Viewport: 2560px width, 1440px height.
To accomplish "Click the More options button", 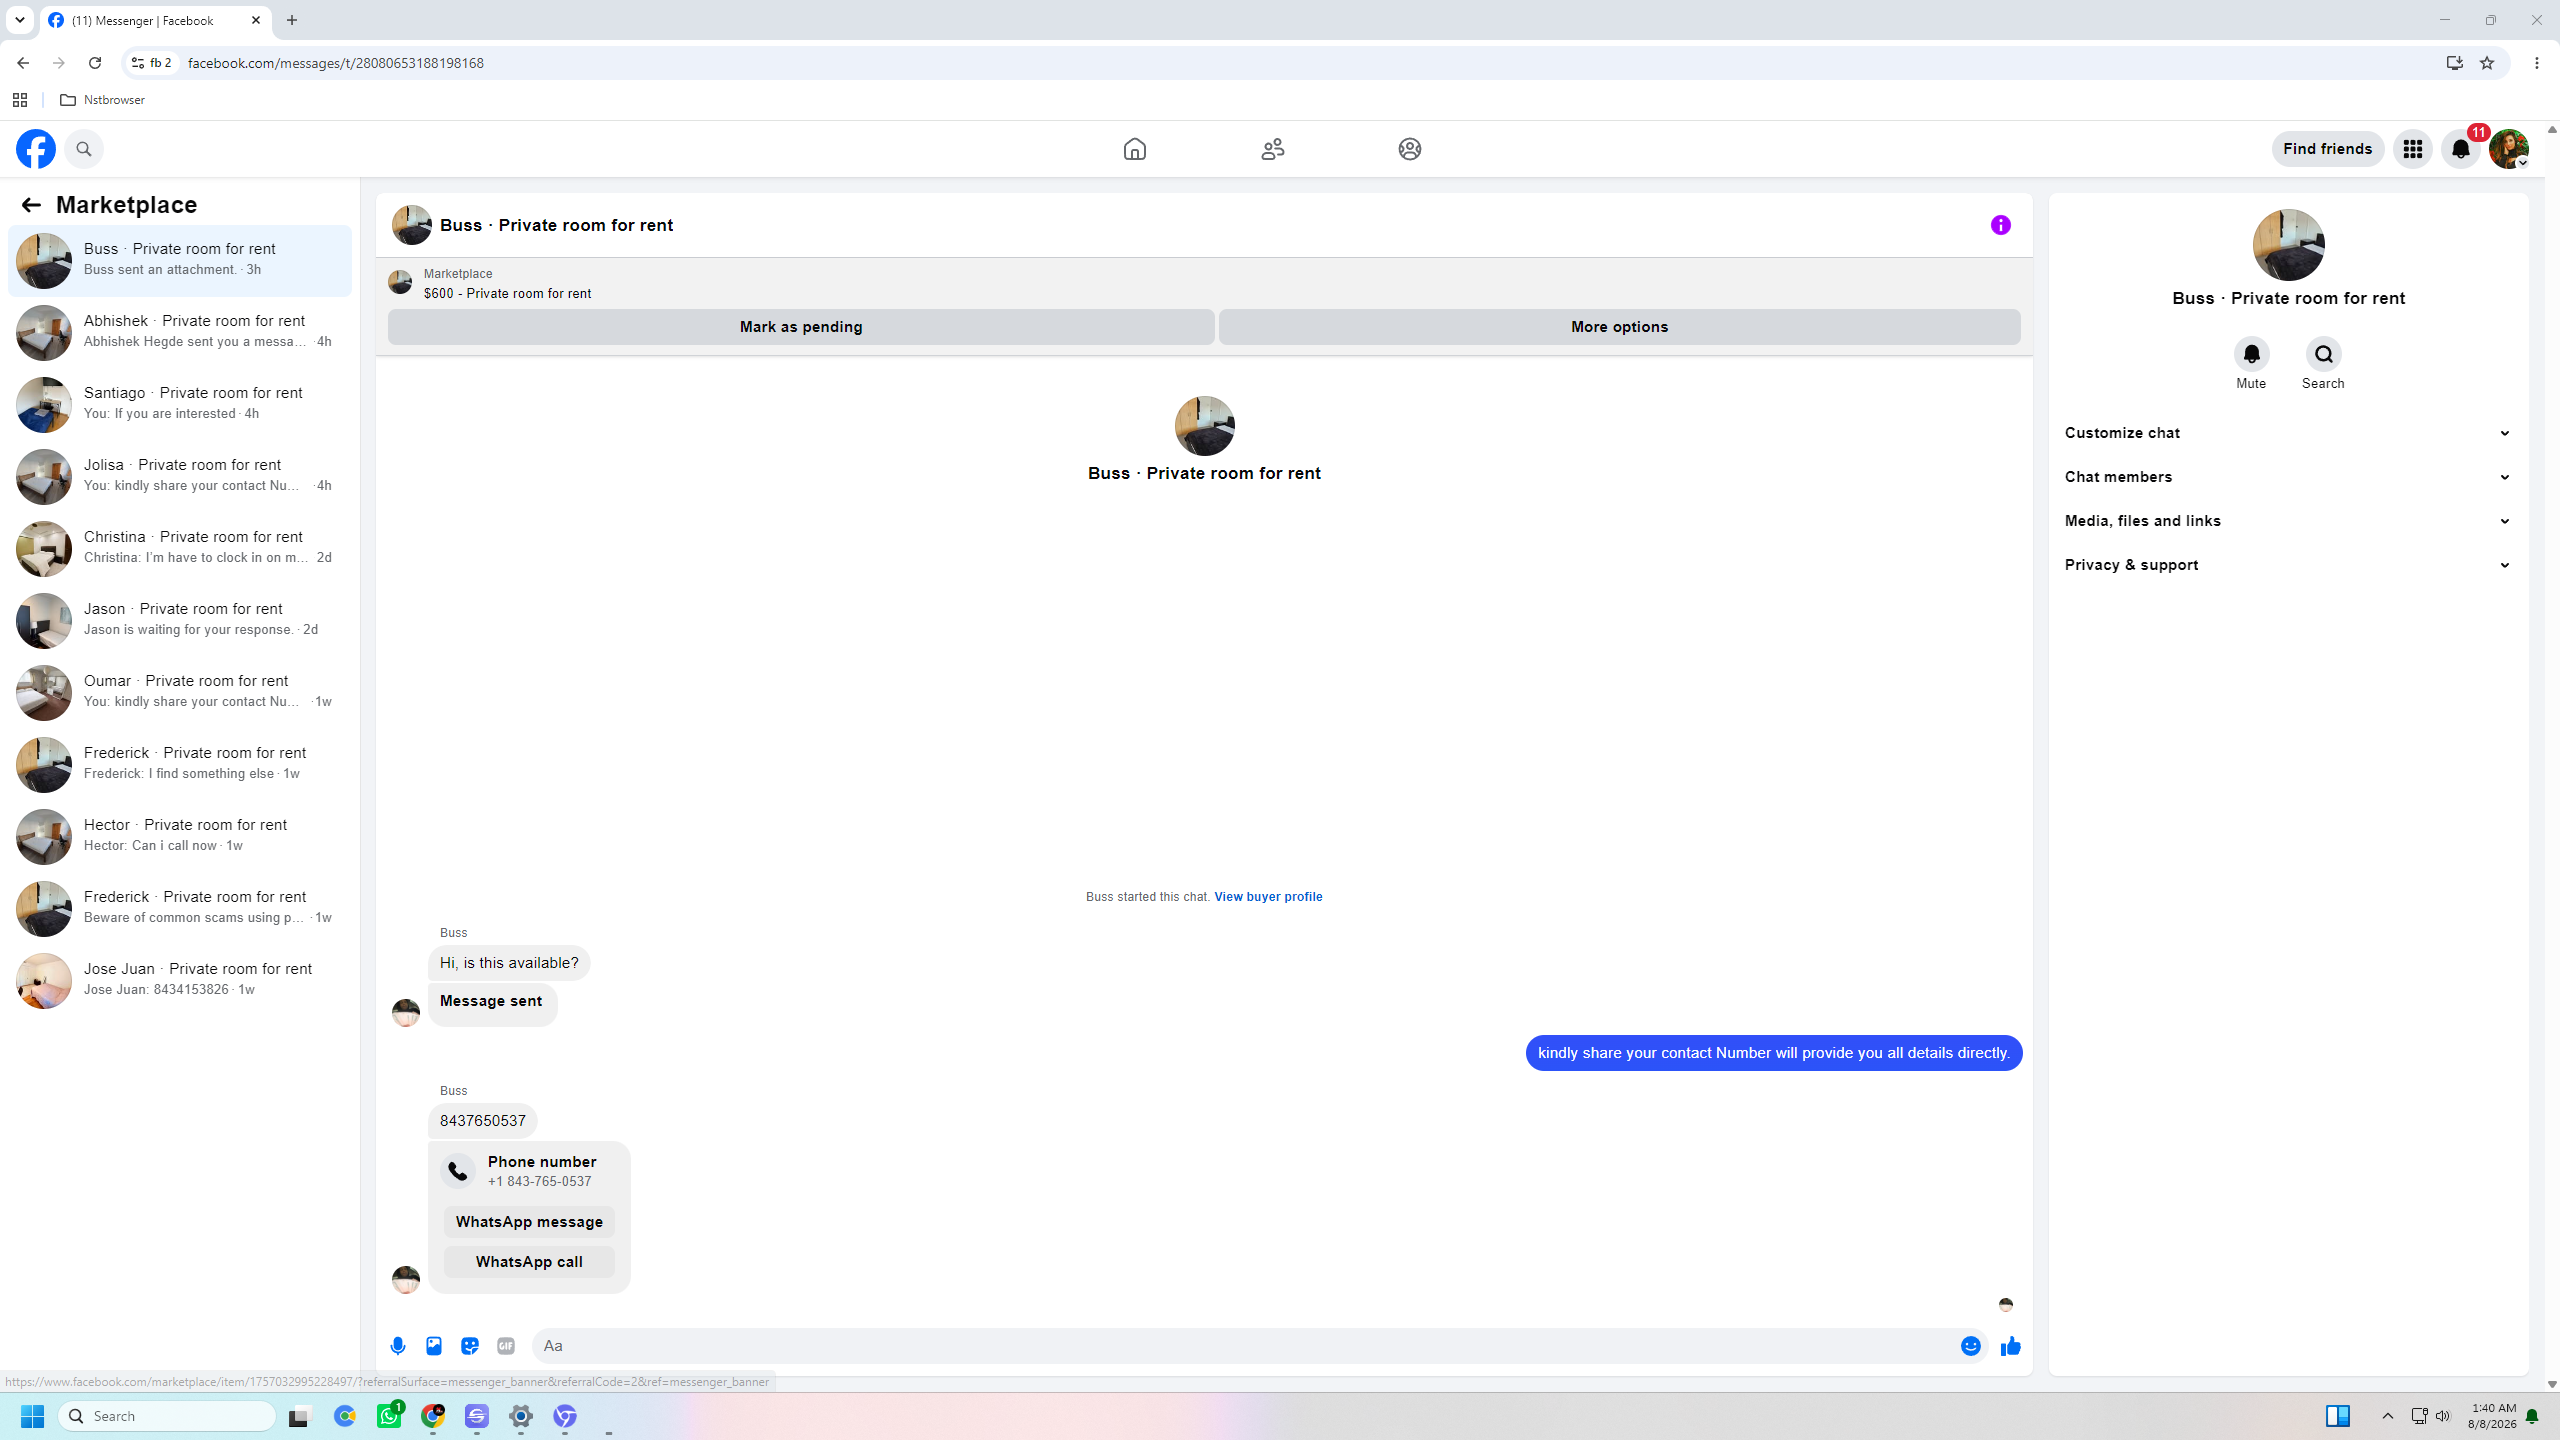I will click(x=1619, y=327).
